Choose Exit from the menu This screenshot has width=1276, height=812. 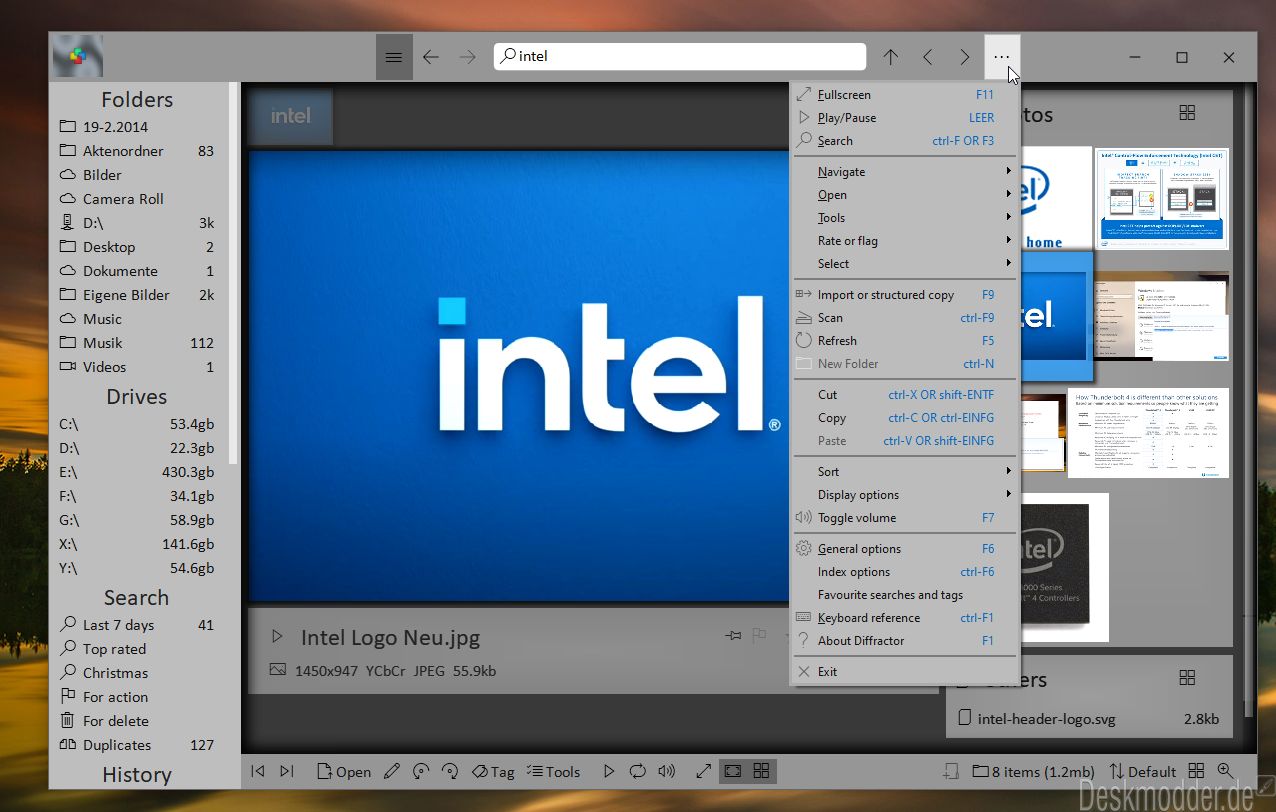(x=905, y=672)
